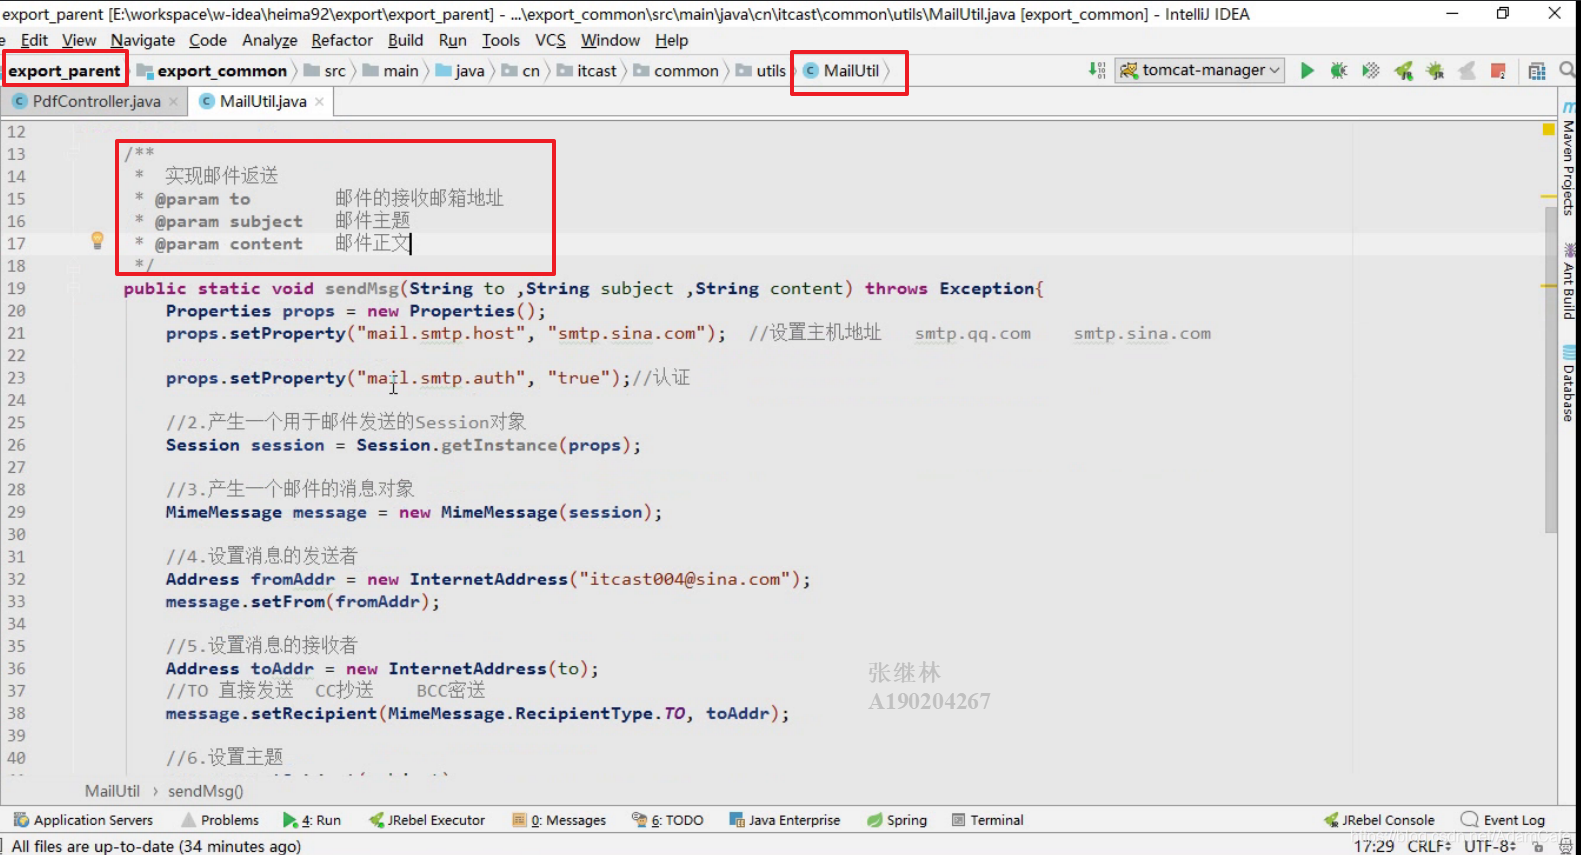Click the common folder breadcrumb
This screenshot has height=855, width=1581.
point(676,71)
